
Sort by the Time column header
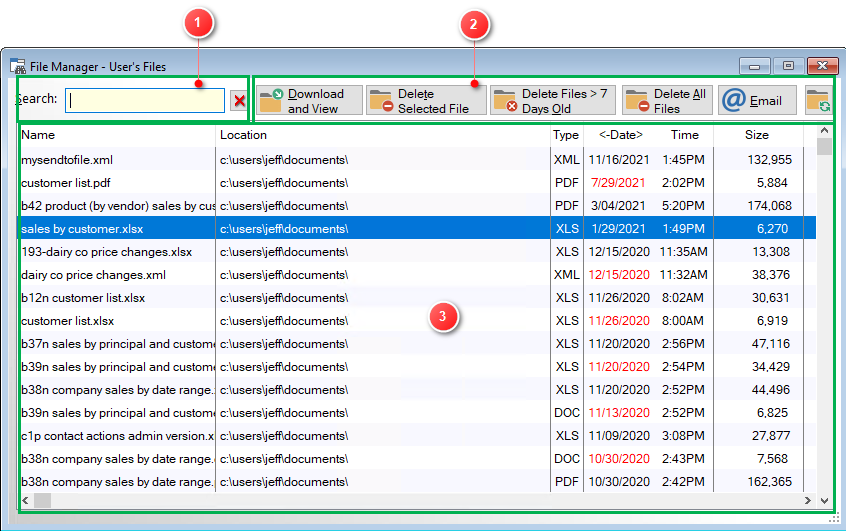(685, 135)
